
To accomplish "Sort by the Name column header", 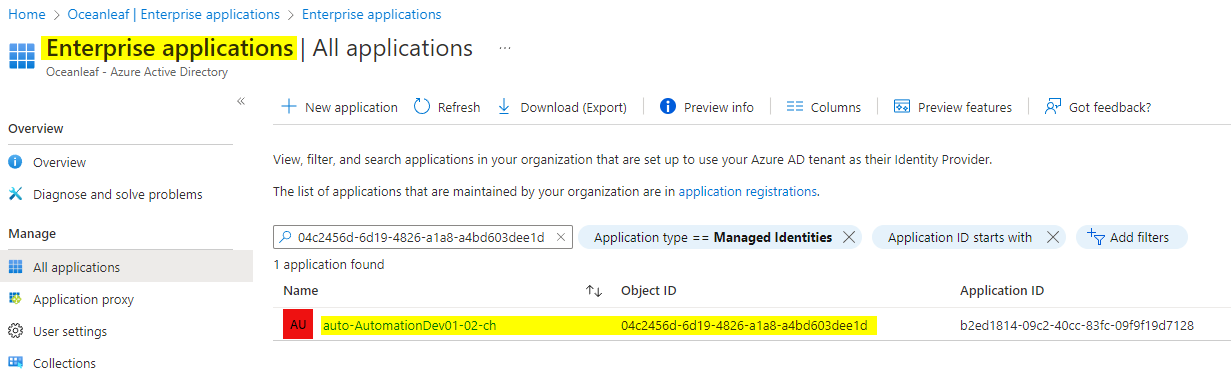I will (x=300, y=290).
